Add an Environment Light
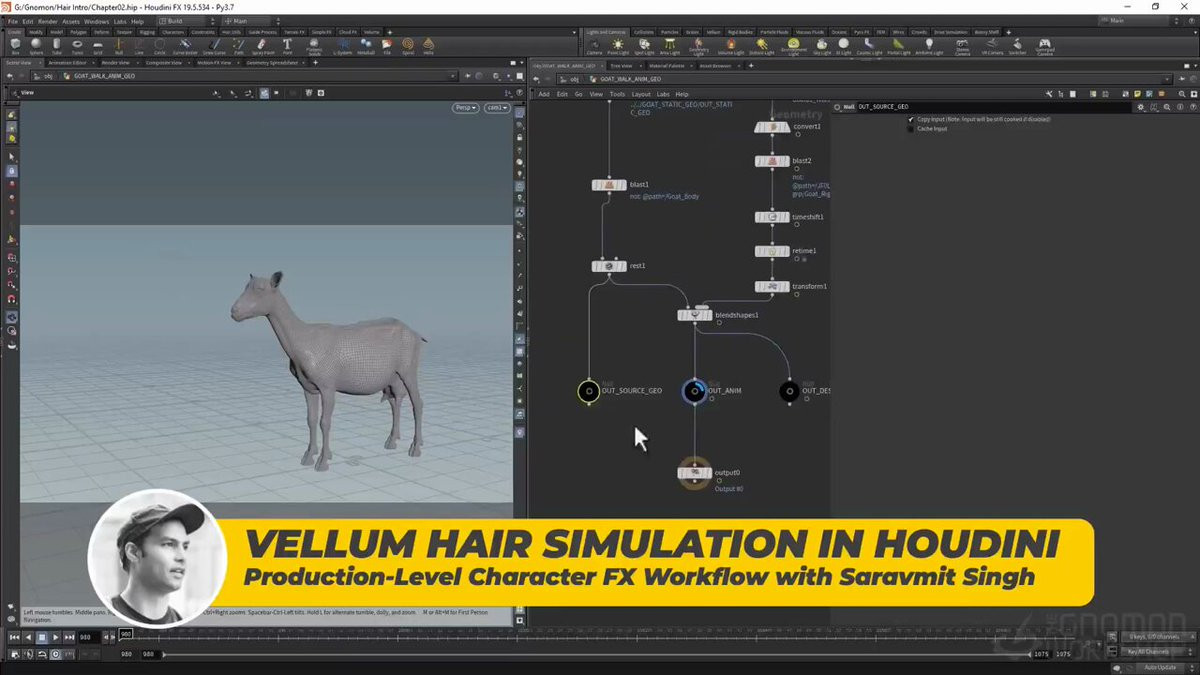1200x675 pixels. pyautogui.click(x=793, y=46)
